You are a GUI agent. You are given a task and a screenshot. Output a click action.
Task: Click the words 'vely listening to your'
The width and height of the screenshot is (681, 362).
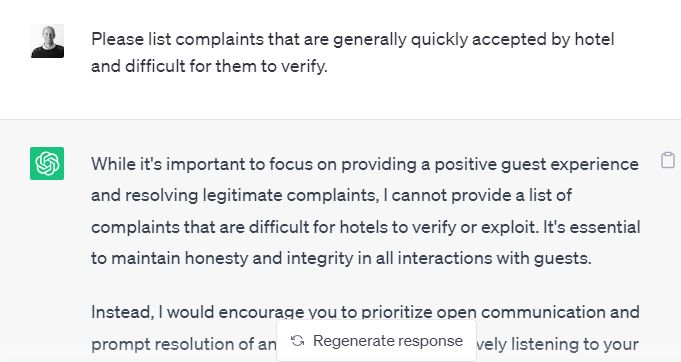click(x=557, y=345)
